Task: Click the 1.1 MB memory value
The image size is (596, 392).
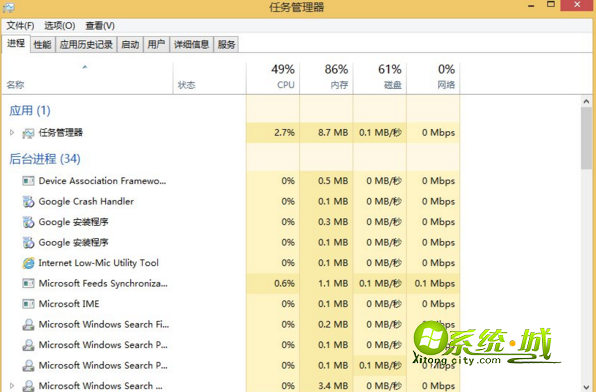Action: pos(333,284)
